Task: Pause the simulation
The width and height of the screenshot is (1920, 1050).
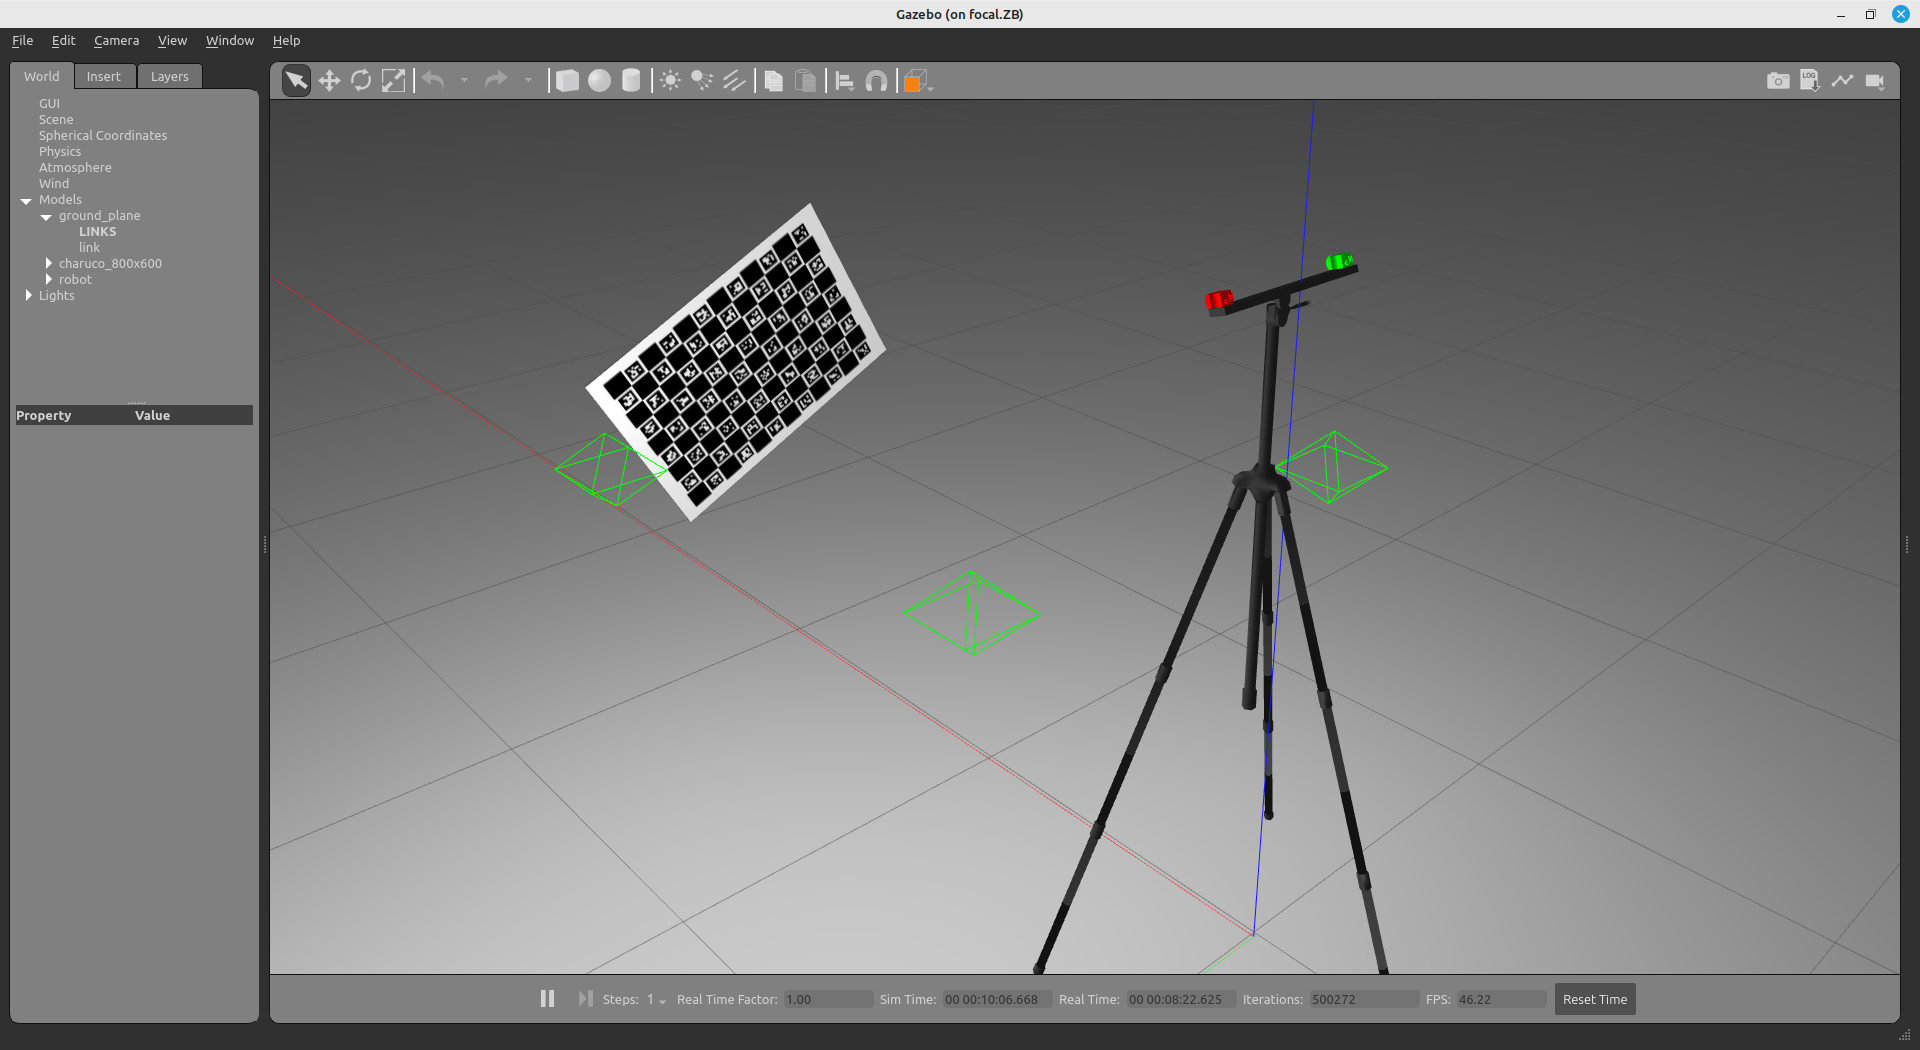Action: [x=547, y=999]
